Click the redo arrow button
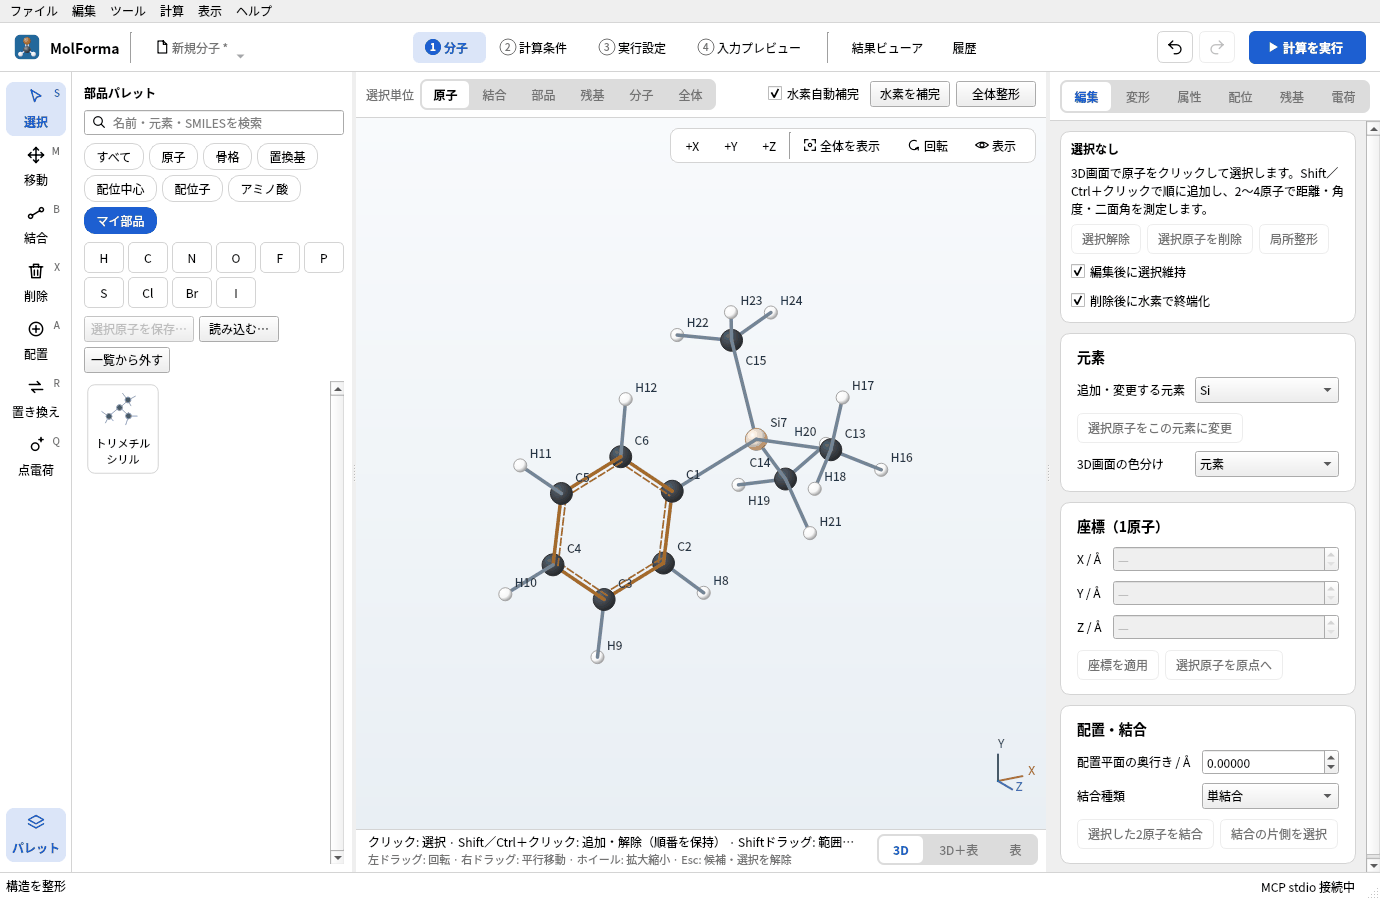The height and width of the screenshot is (900, 1380). point(1217,47)
